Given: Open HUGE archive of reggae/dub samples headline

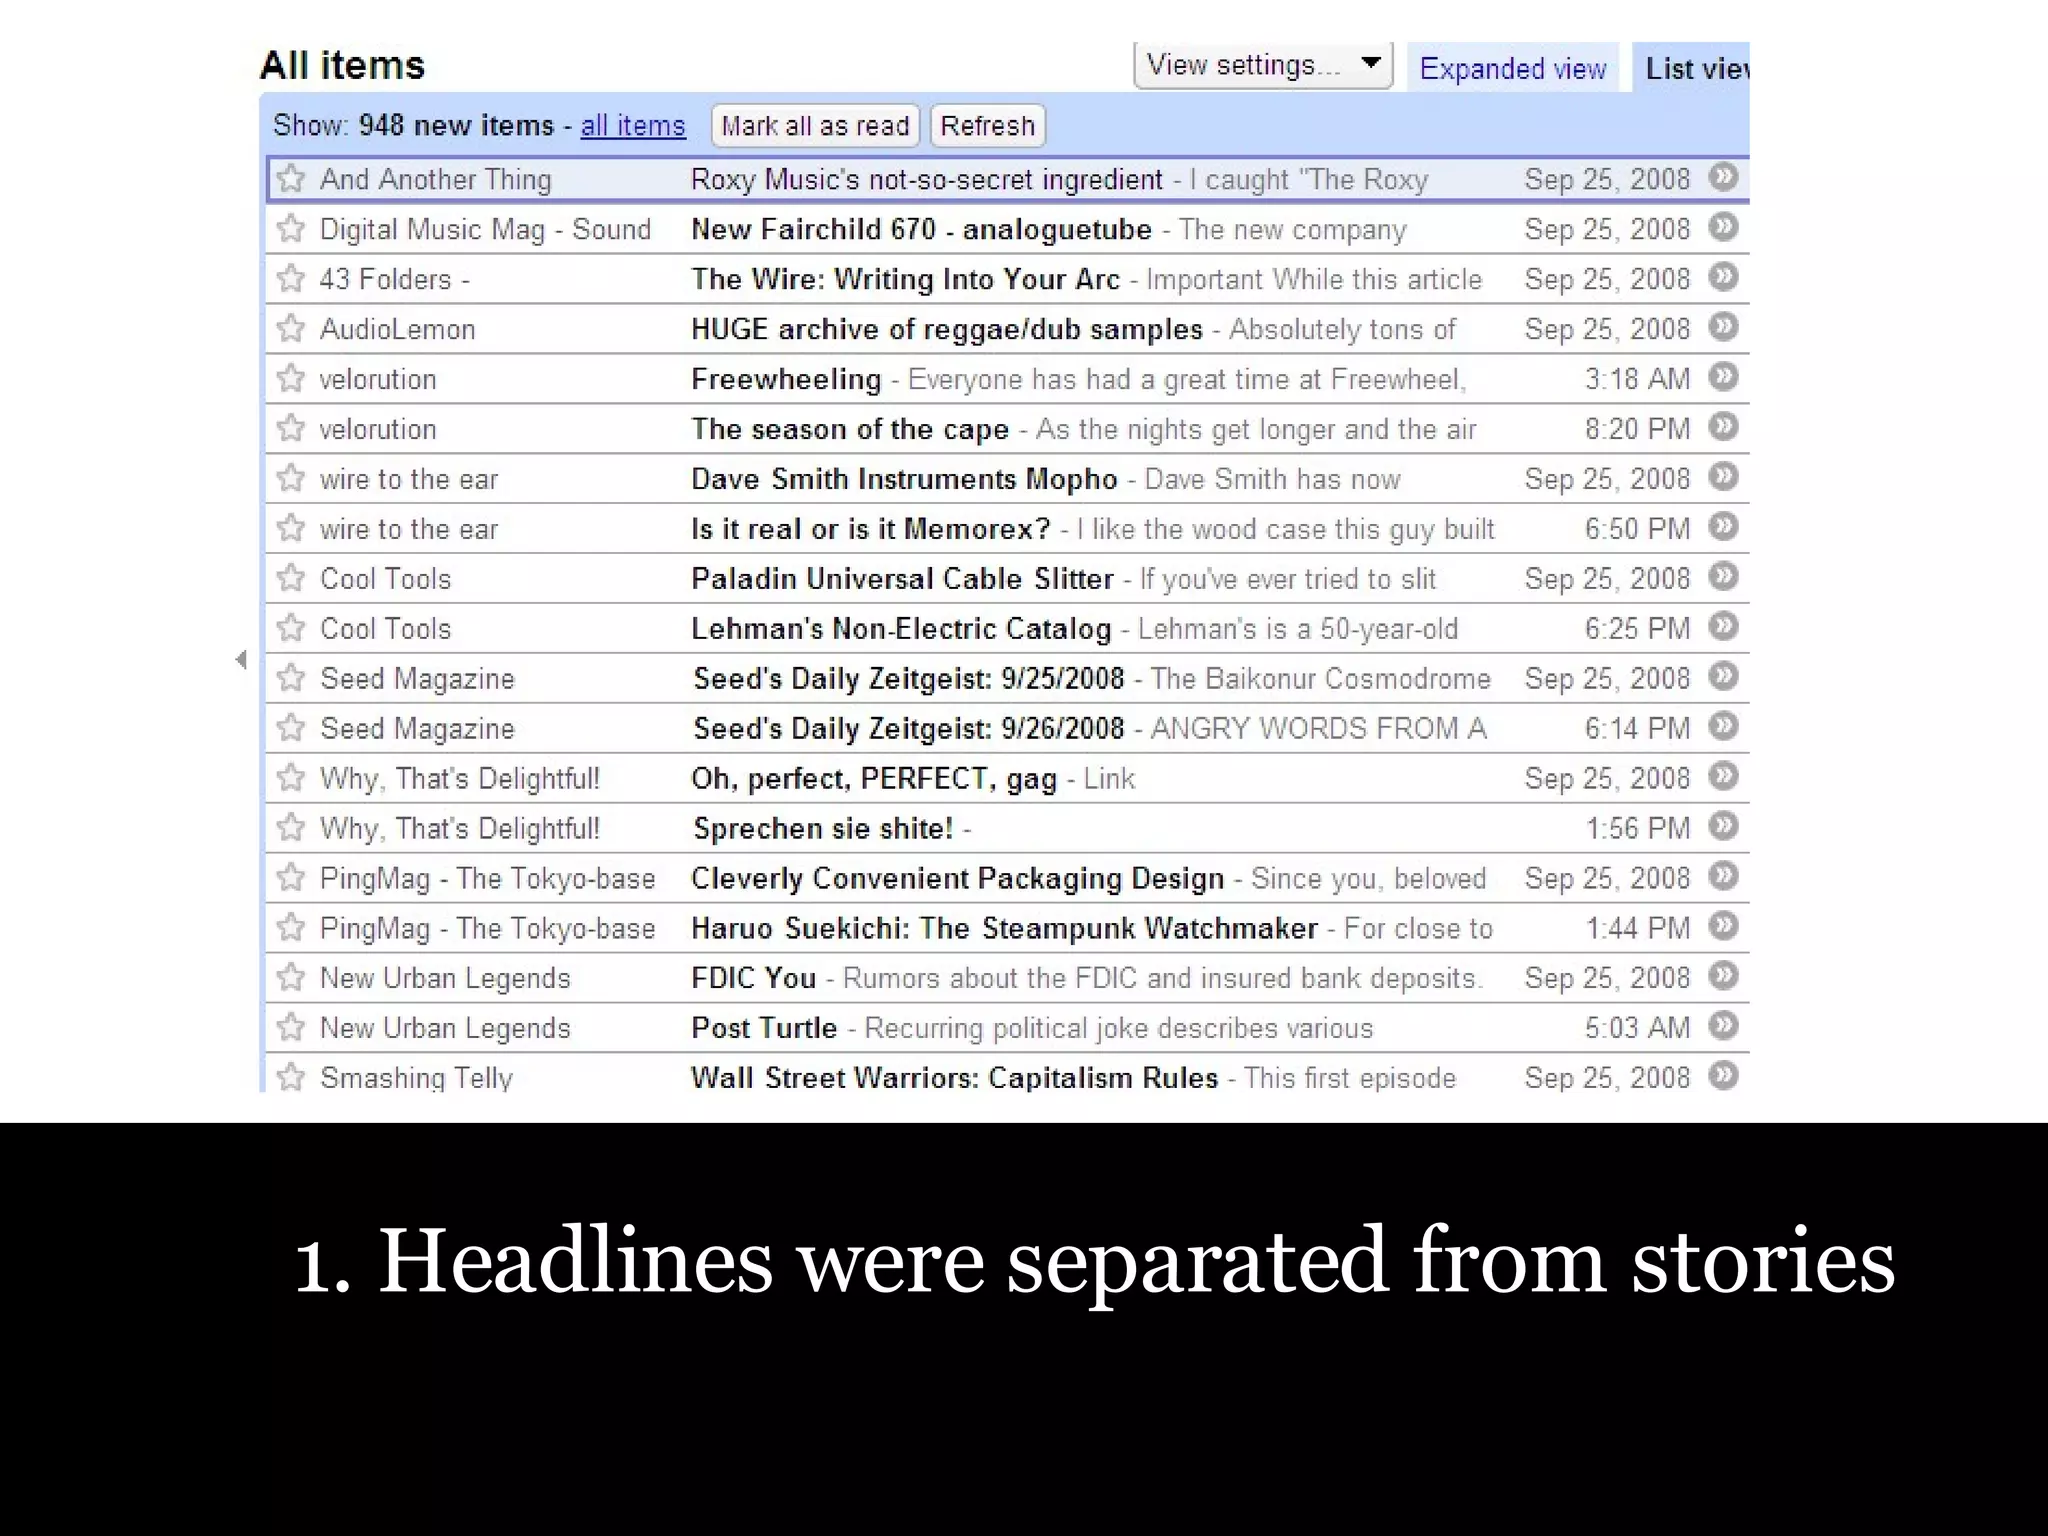Looking at the screenshot, I should pos(947,329).
